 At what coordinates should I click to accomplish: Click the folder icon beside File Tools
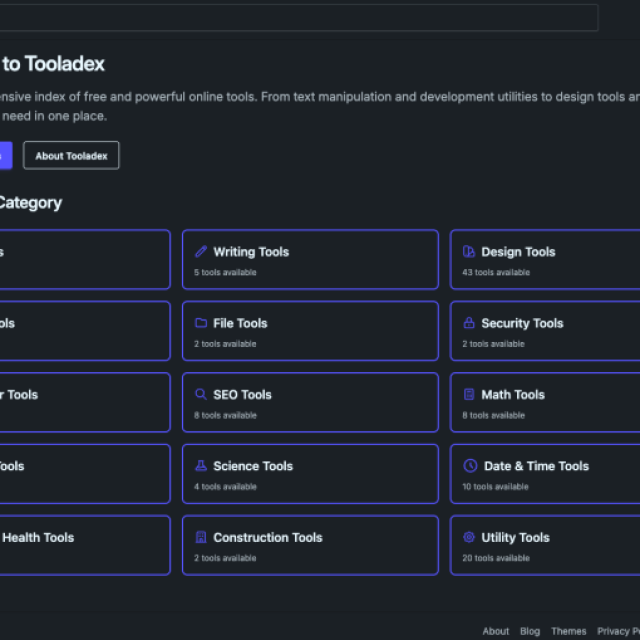tap(201, 323)
